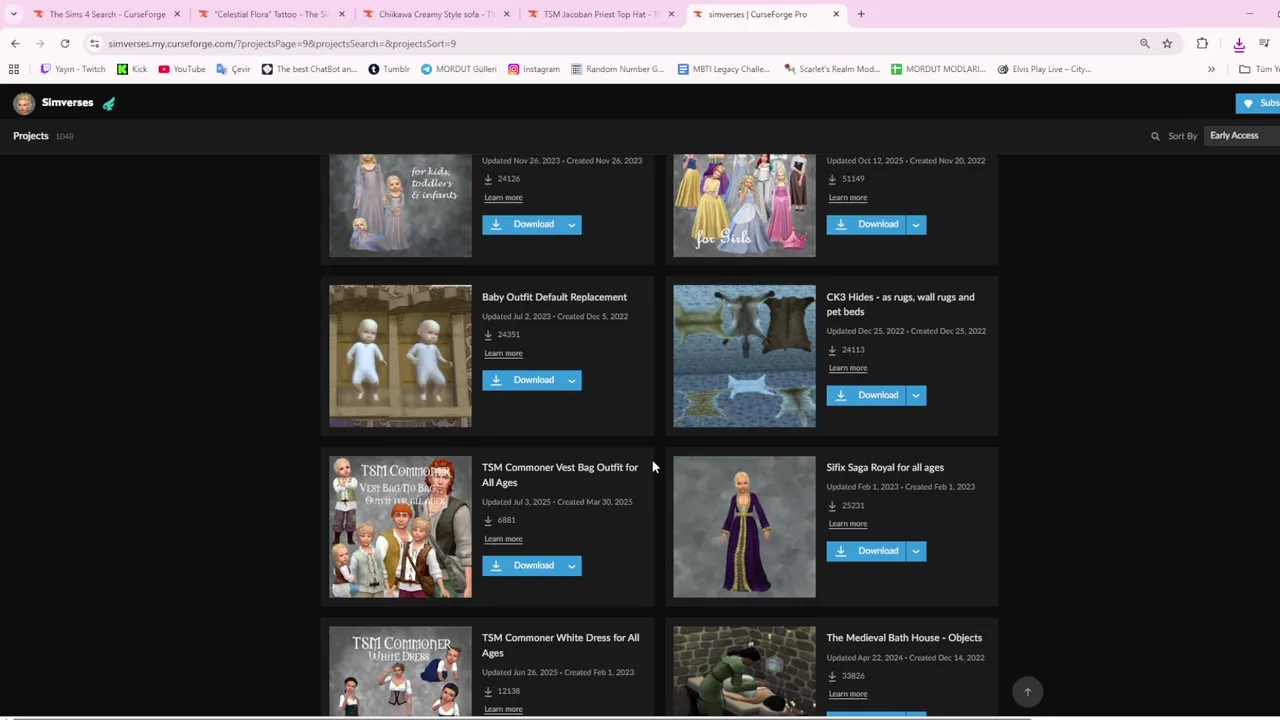Download Sifix Saga Royal for all ages
This screenshot has height=720, width=1280.
866,551
